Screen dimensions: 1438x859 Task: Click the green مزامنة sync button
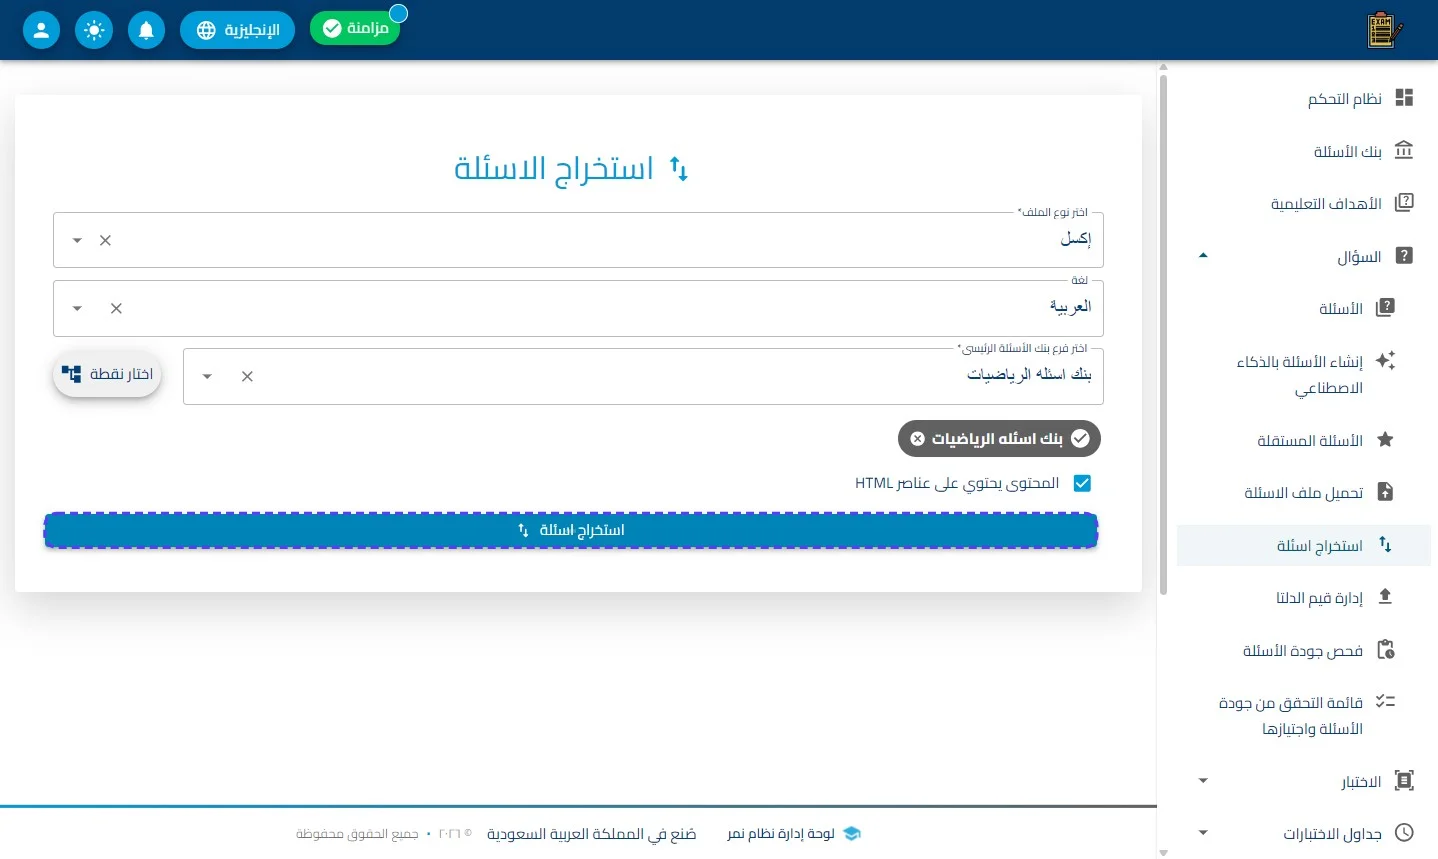(x=355, y=28)
